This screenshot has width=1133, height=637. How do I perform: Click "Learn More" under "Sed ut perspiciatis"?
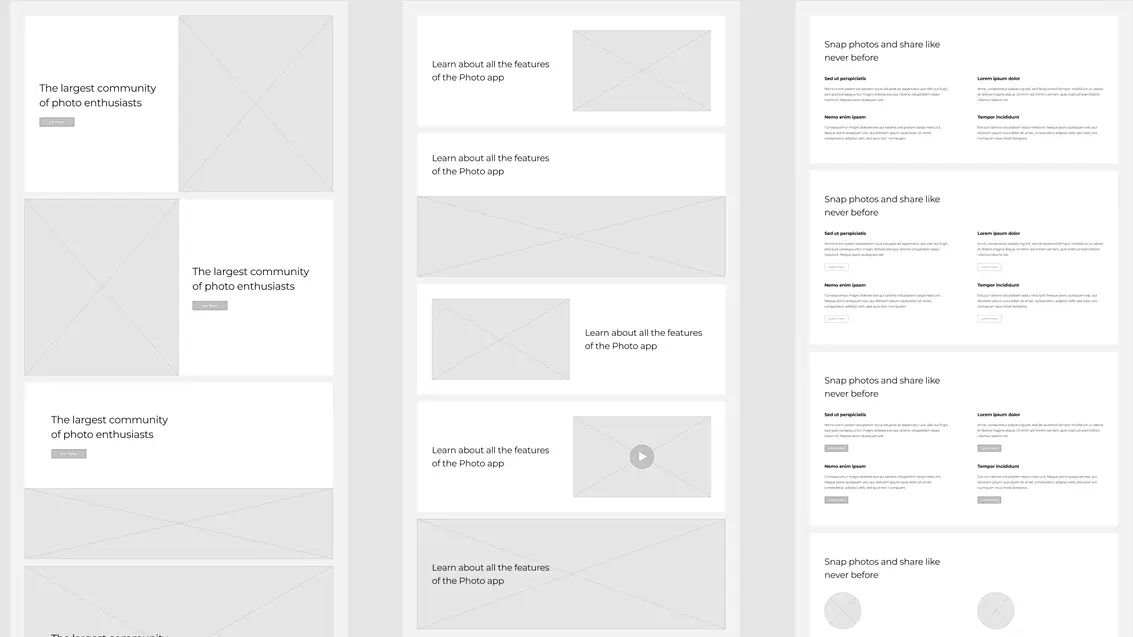[x=836, y=267]
